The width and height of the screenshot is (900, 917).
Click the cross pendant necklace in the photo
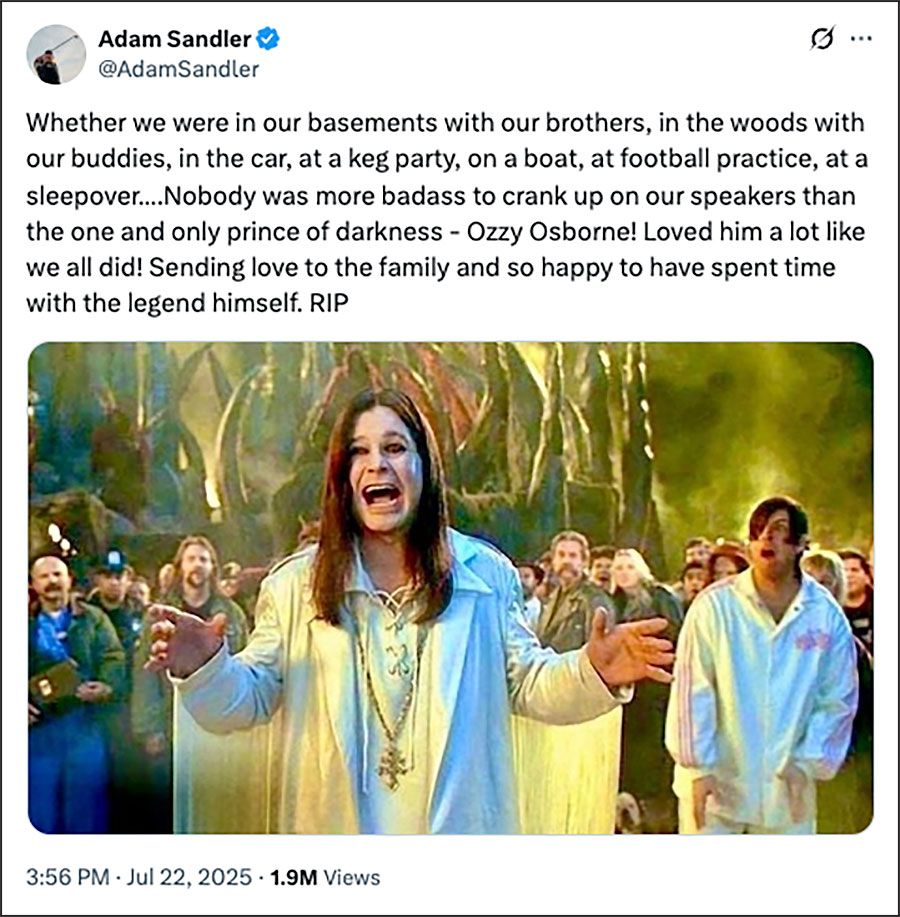click(392, 765)
